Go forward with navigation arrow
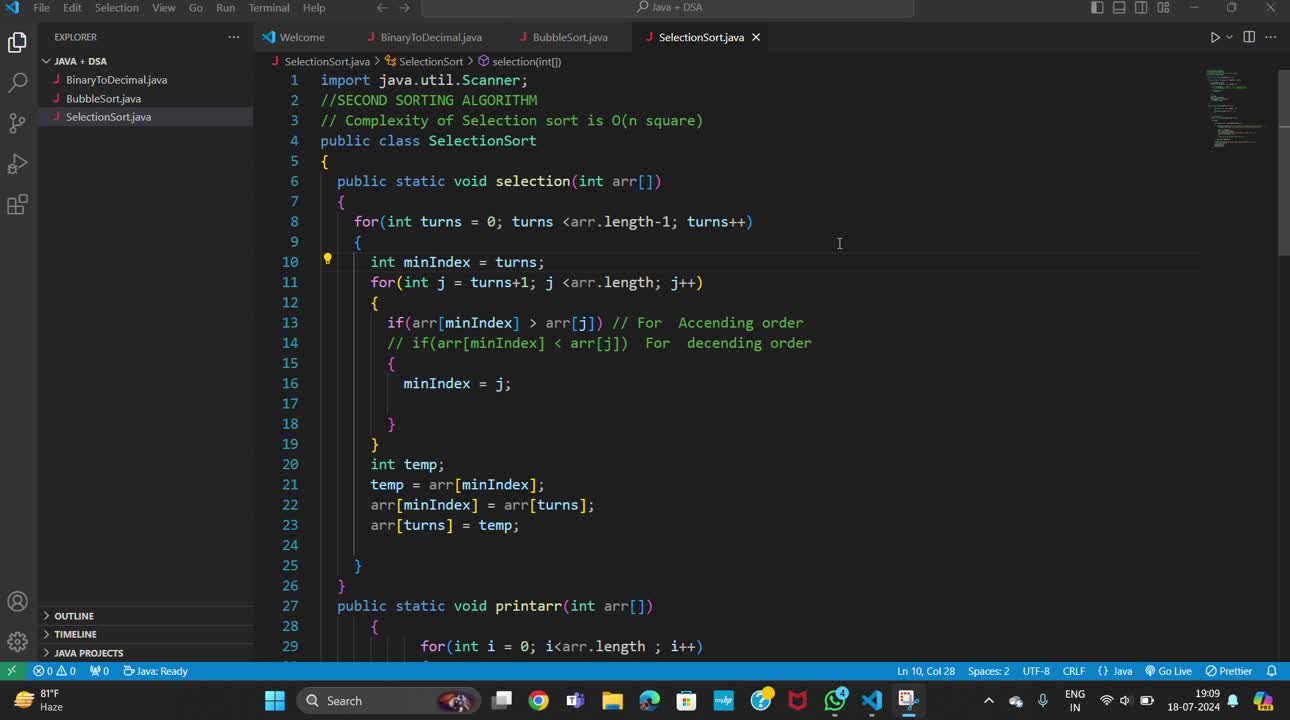This screenshot has height=720, width=1290. click(404, 8)
